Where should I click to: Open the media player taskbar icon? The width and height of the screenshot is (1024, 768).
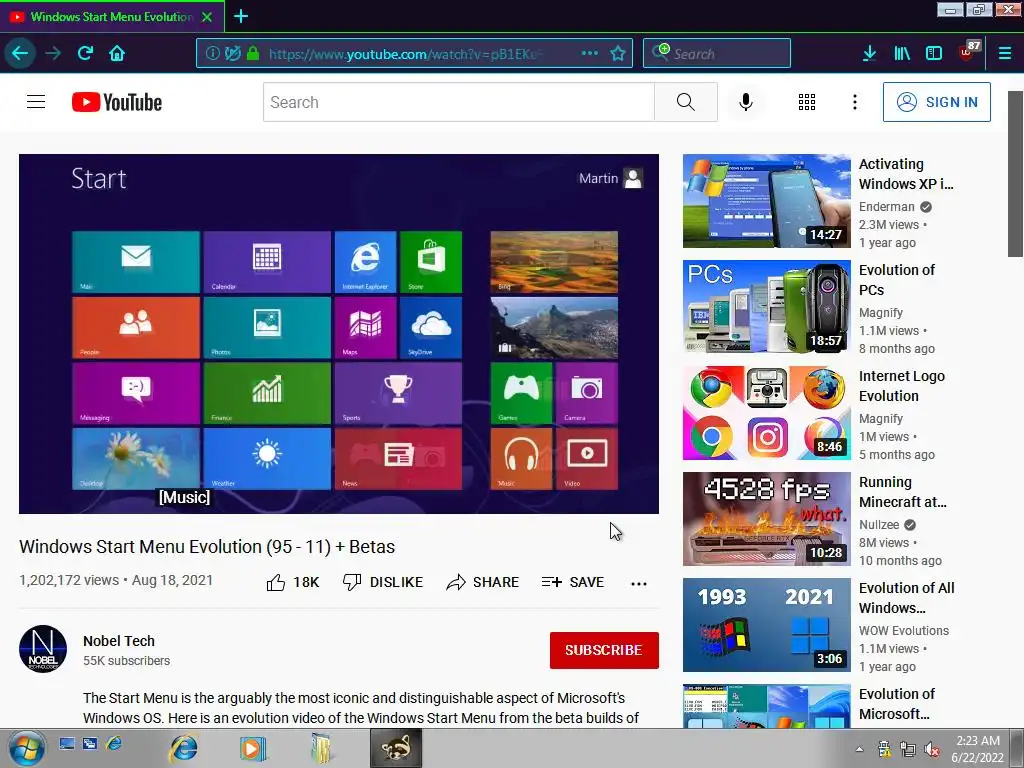(253, 748)
